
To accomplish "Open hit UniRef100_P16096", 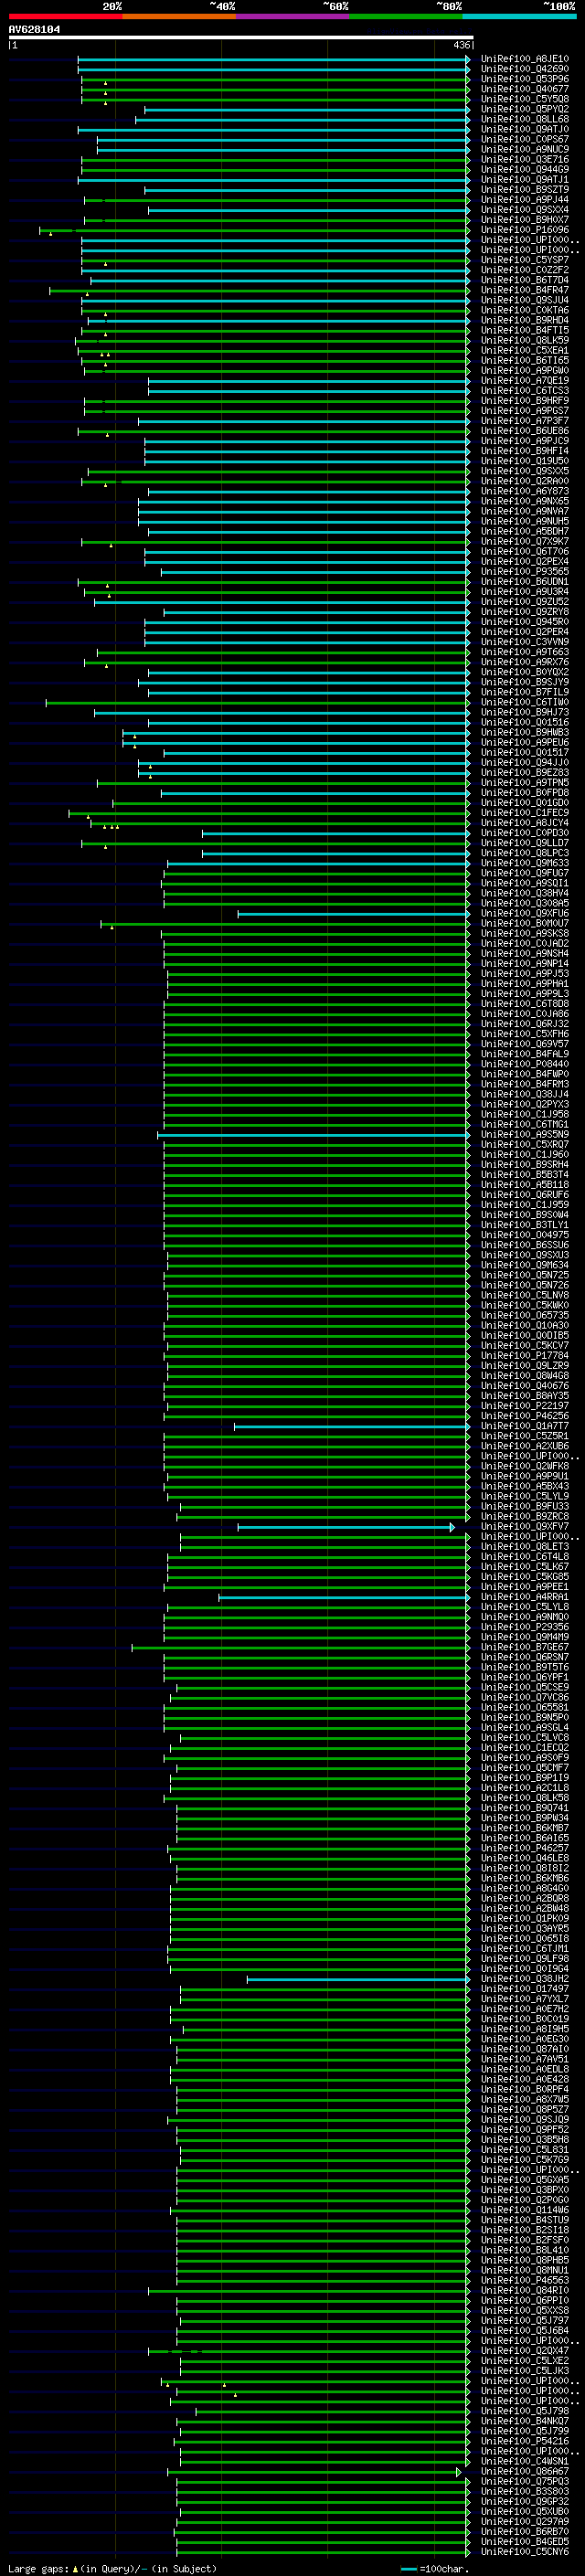I will click(525, 230).
